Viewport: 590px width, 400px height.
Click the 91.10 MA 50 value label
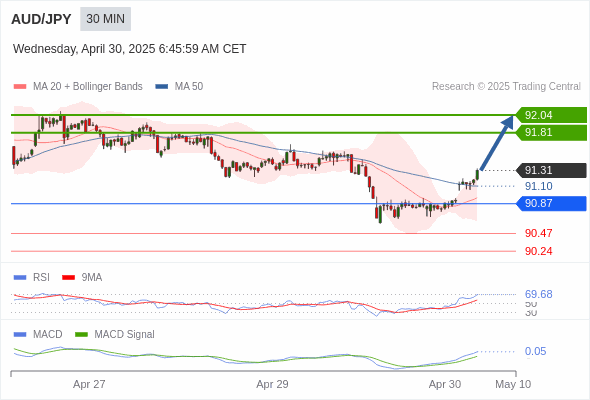tap(538, 186)
